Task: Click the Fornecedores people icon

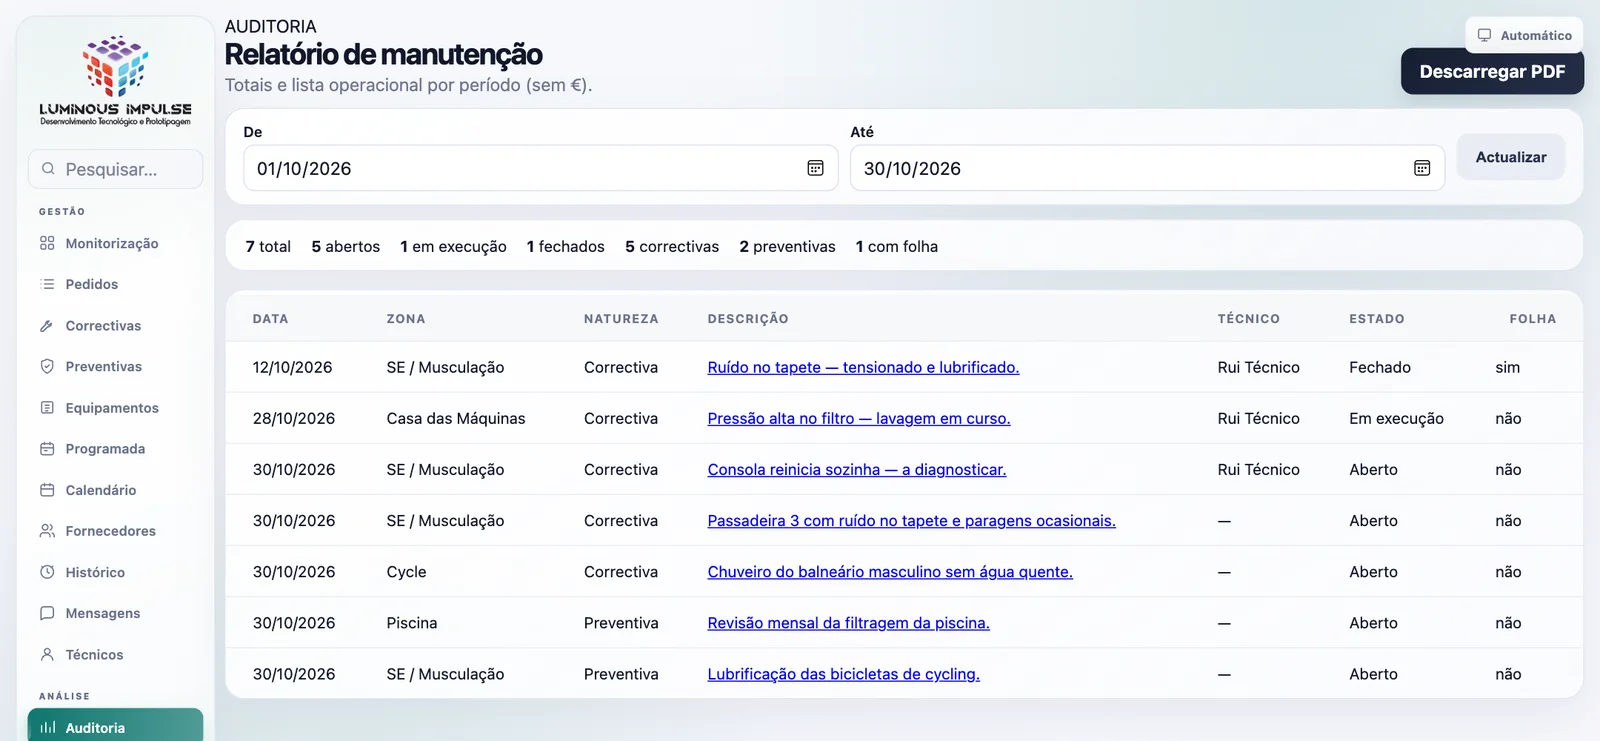Action: tap(47, 531)
